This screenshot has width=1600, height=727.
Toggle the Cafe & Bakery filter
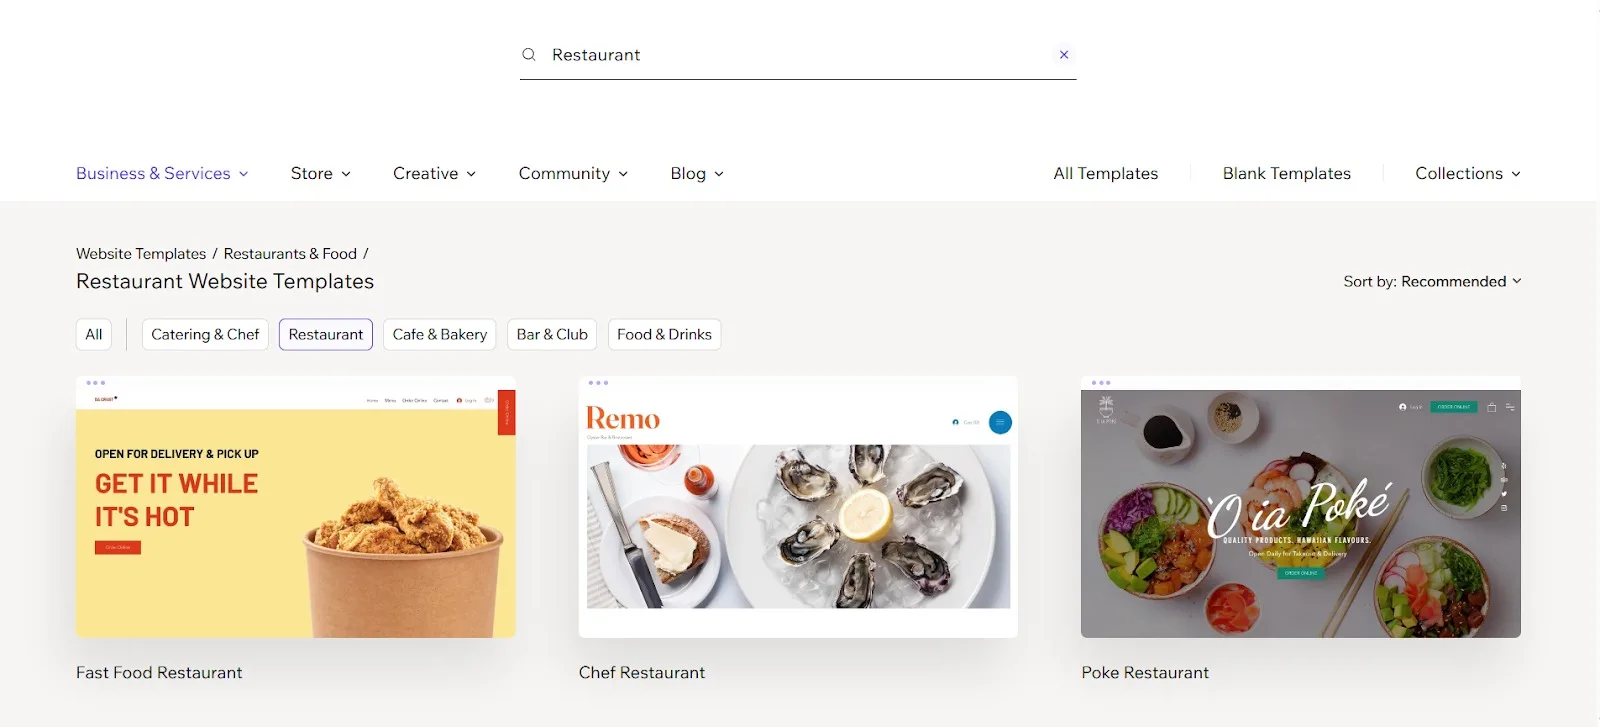[x=439, y=334]
